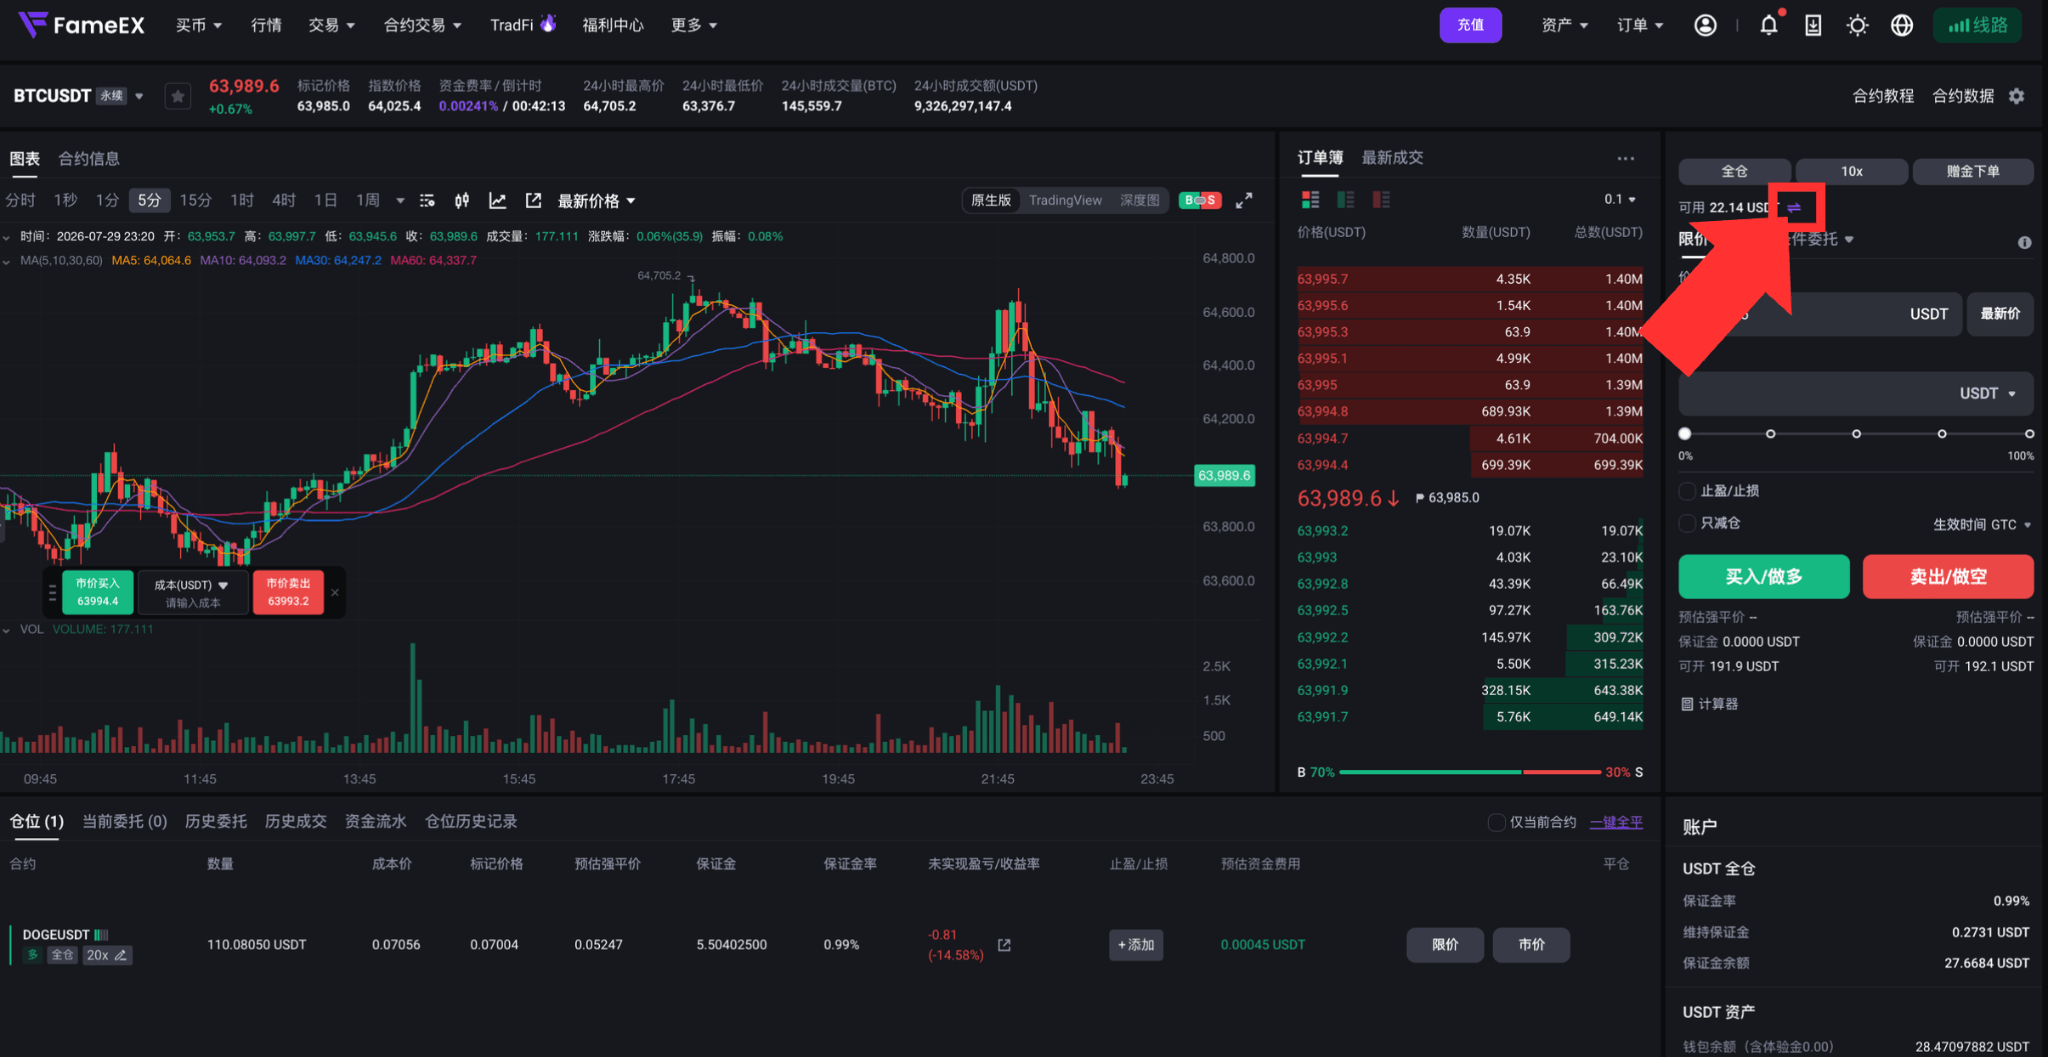This screenshot has width=2048, height=1057.
Task: Expand more chart timeframes arrow
Action: coord(400,201)
